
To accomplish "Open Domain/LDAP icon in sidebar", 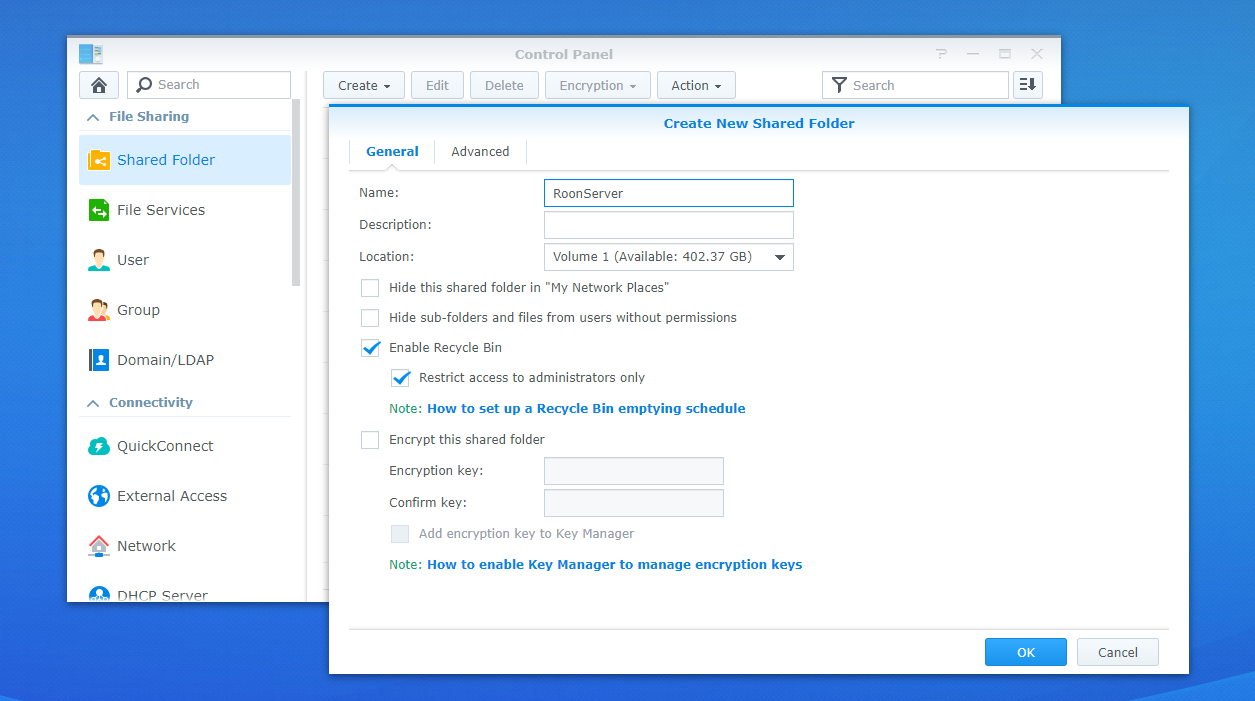I will 99,360.
